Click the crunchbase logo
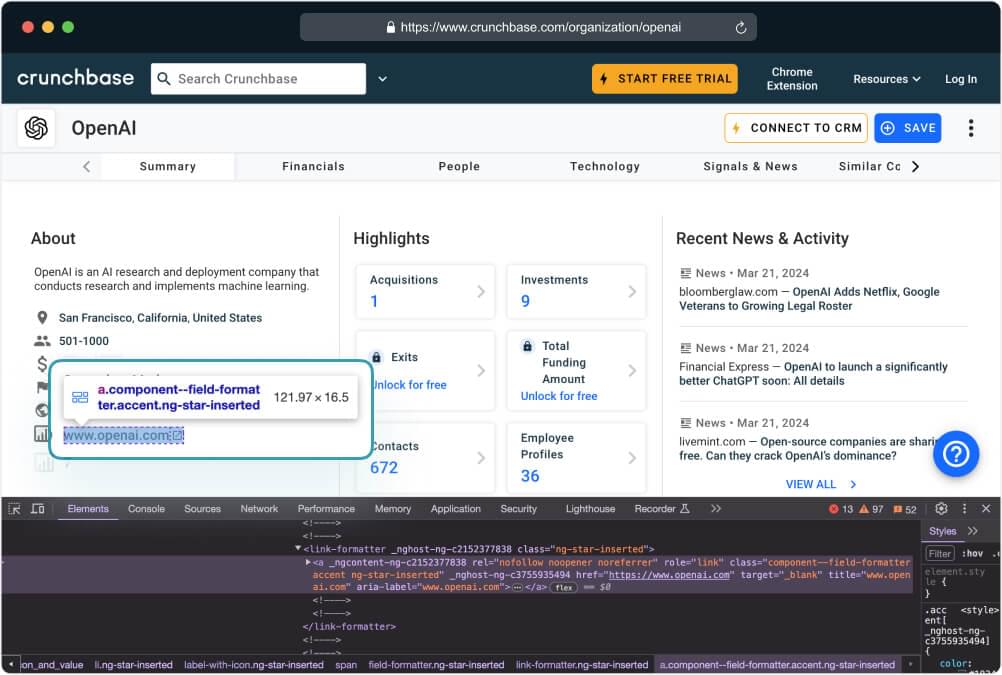 (75, 78)
